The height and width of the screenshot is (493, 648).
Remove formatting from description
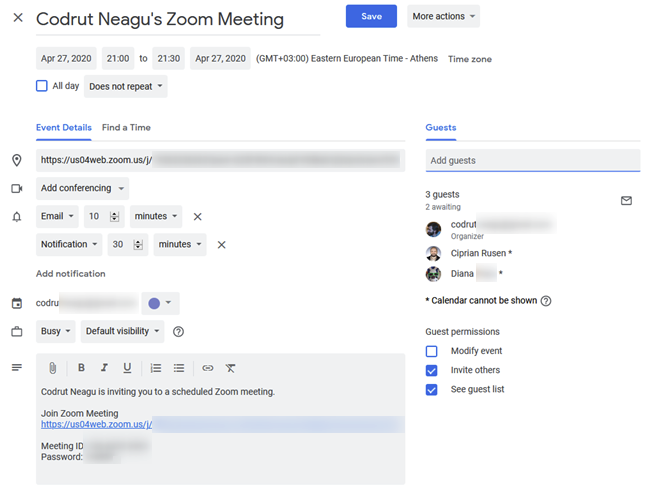230,368
